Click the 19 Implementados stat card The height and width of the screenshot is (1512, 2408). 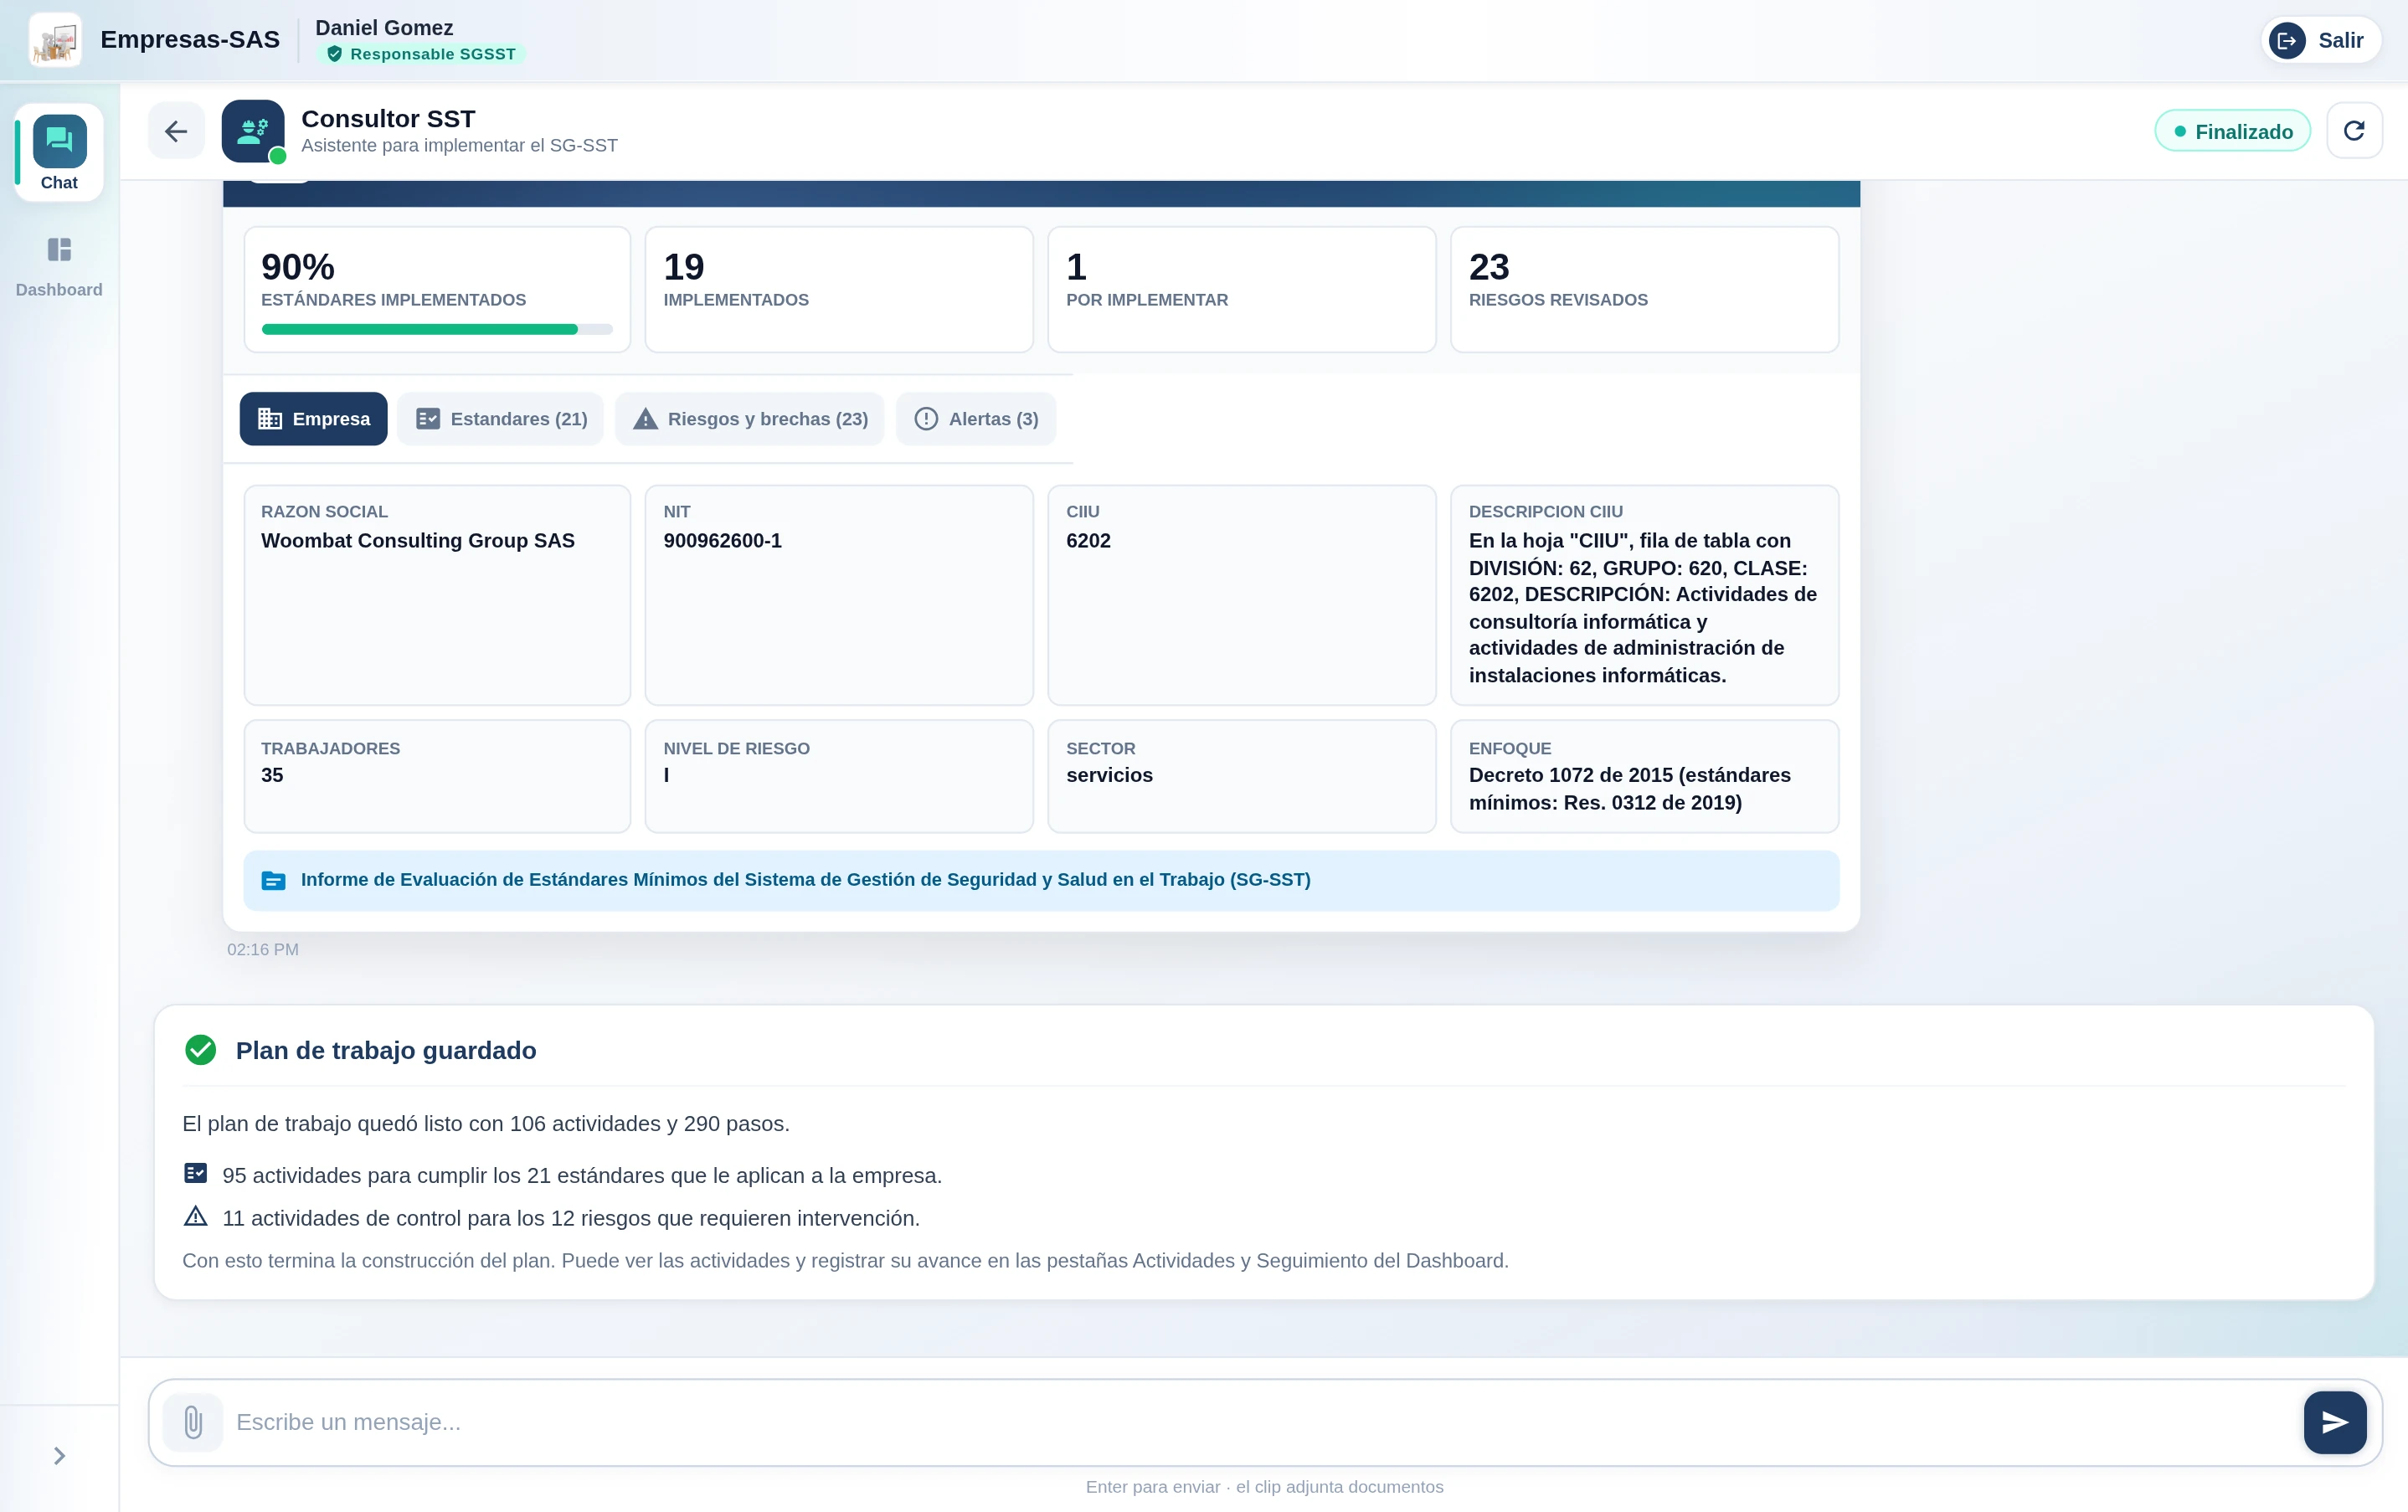(x=839, y=289)
